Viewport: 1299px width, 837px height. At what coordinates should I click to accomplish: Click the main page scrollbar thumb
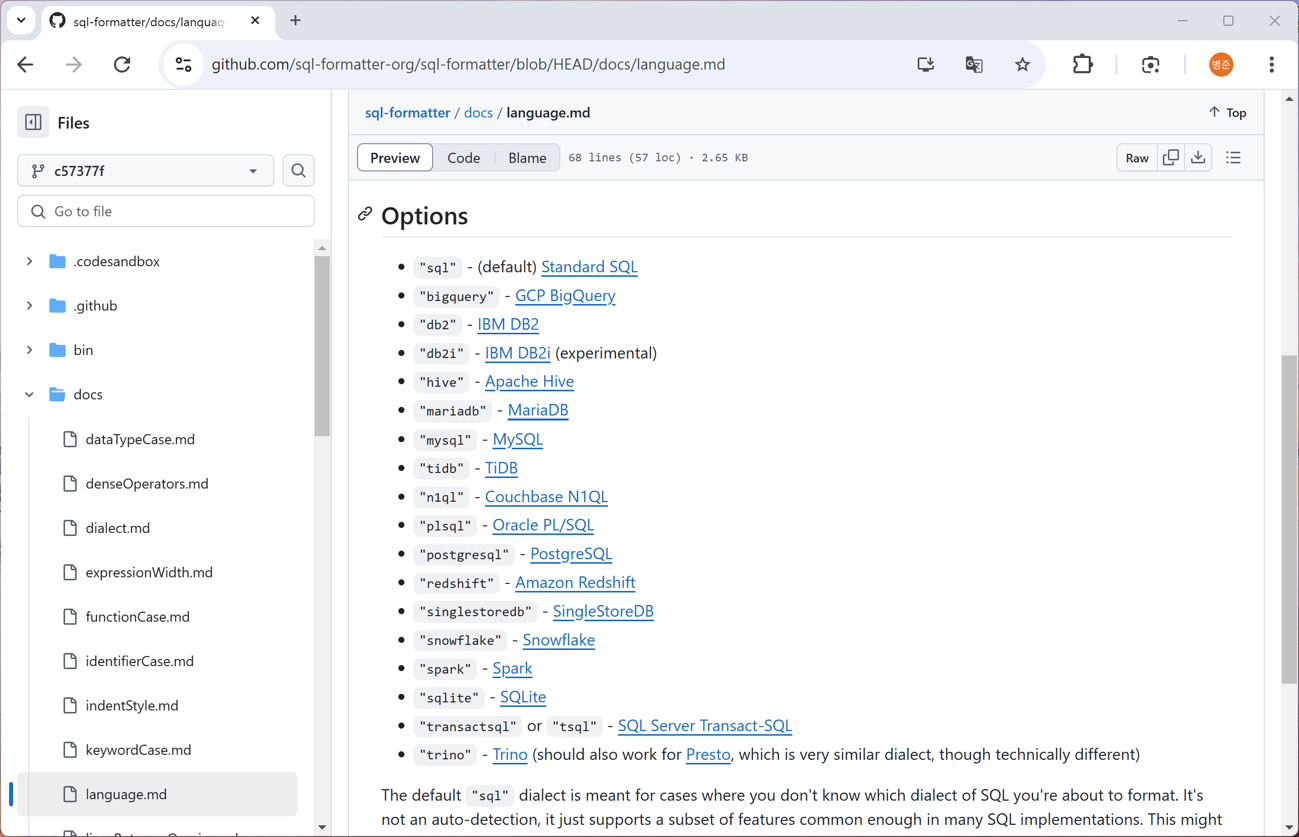coord(1290,520)
